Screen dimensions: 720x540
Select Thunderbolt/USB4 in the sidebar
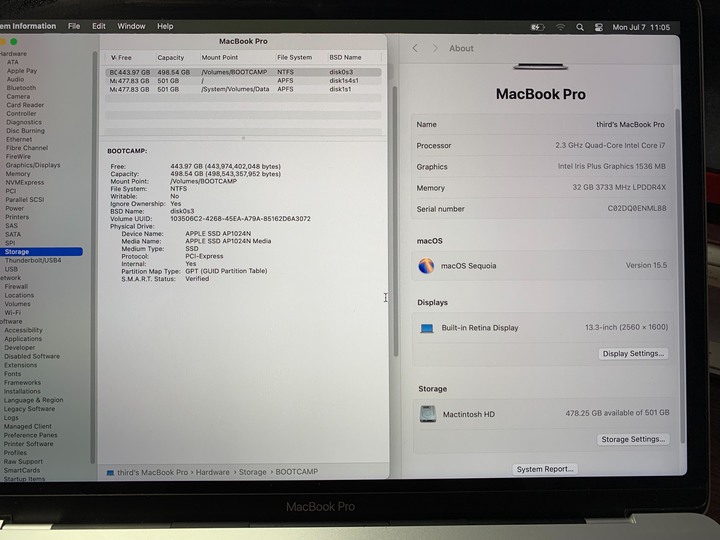(33, 260)
